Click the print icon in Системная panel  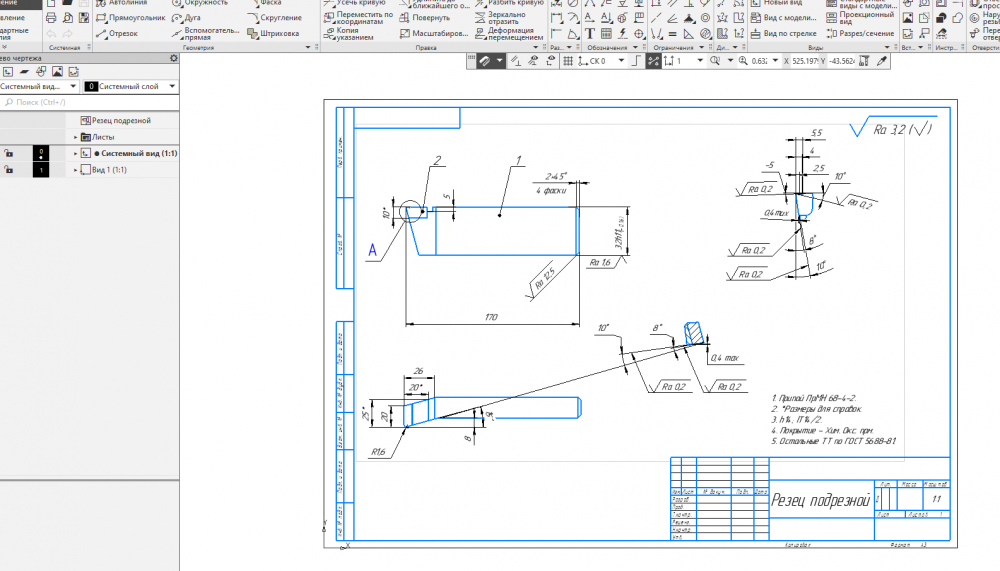(50, 18)
